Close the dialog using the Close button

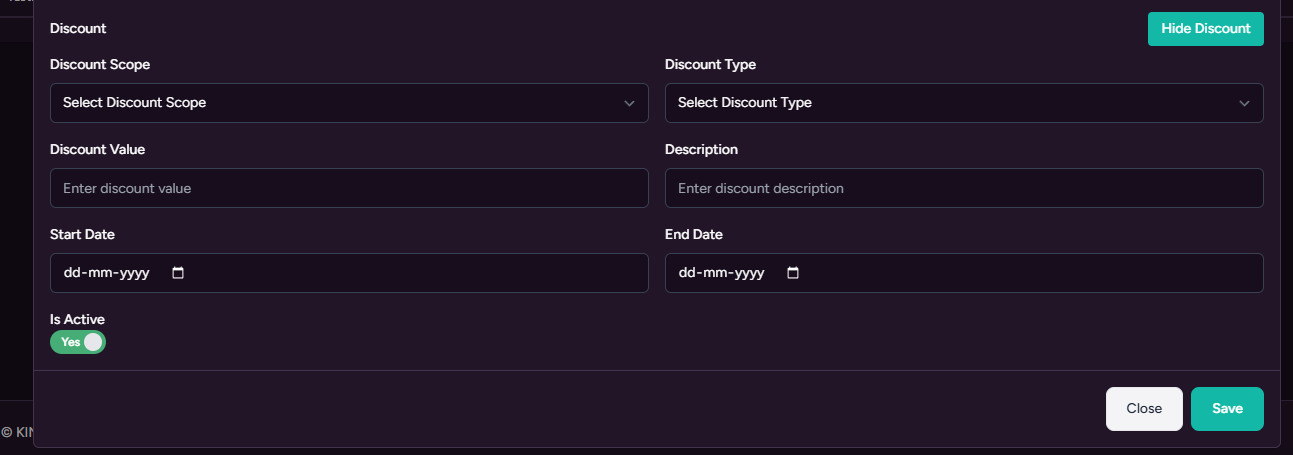1144,408
